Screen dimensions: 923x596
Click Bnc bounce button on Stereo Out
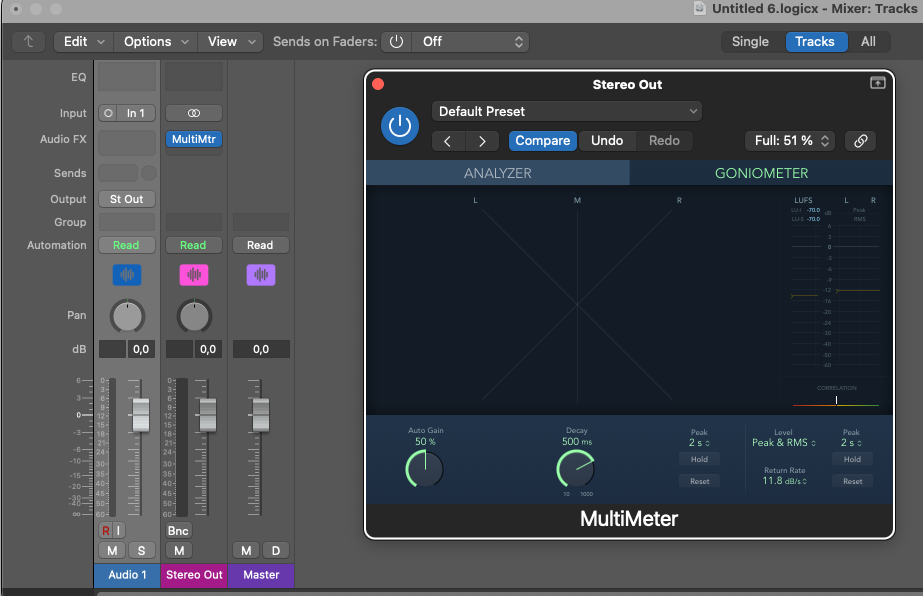(178, 531)
